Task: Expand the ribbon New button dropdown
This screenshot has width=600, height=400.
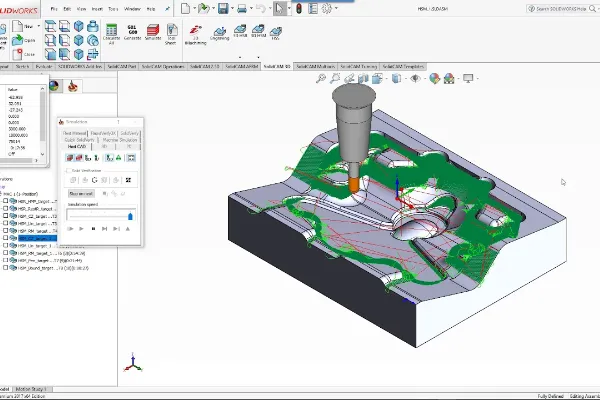Action: pos(39,26)
